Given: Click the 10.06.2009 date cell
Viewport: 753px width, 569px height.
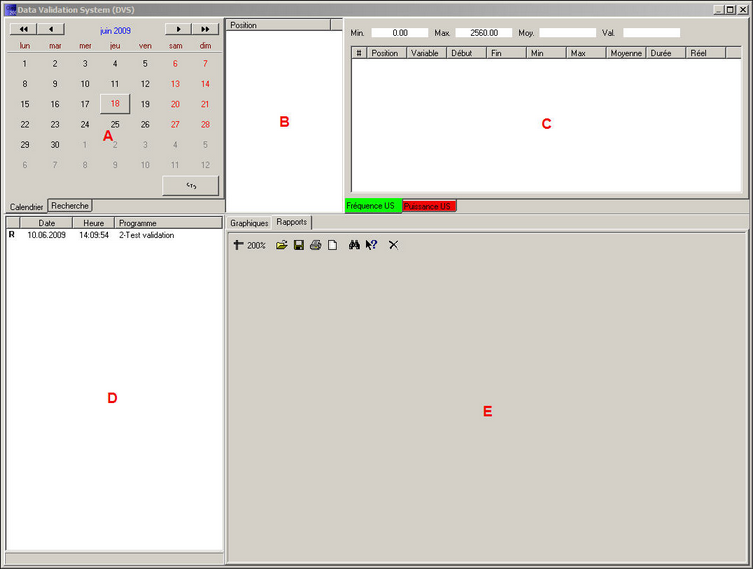Looking at the screenshot, I should [47, 235].
